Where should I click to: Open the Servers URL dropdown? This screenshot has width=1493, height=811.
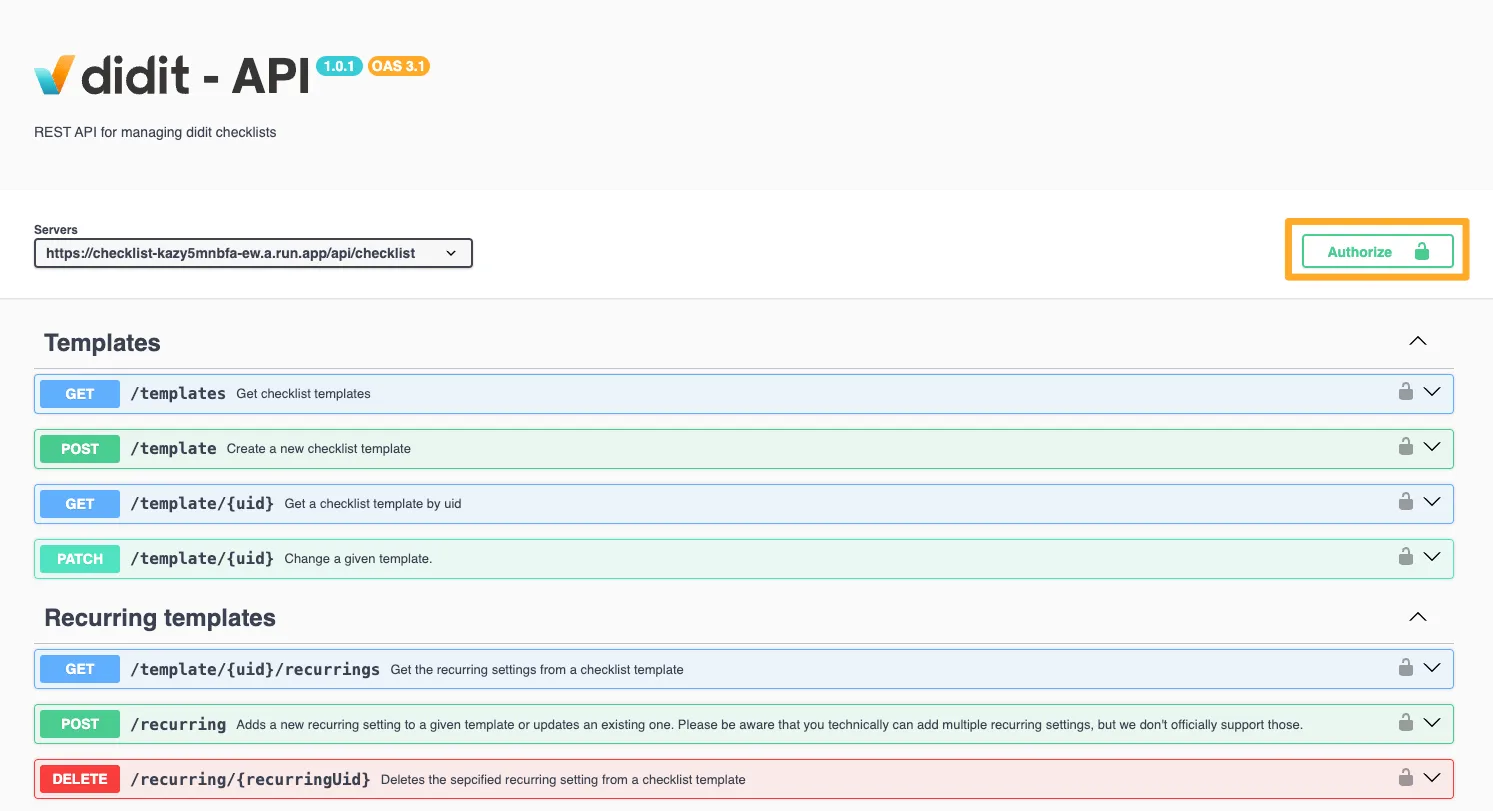[253, 253]
